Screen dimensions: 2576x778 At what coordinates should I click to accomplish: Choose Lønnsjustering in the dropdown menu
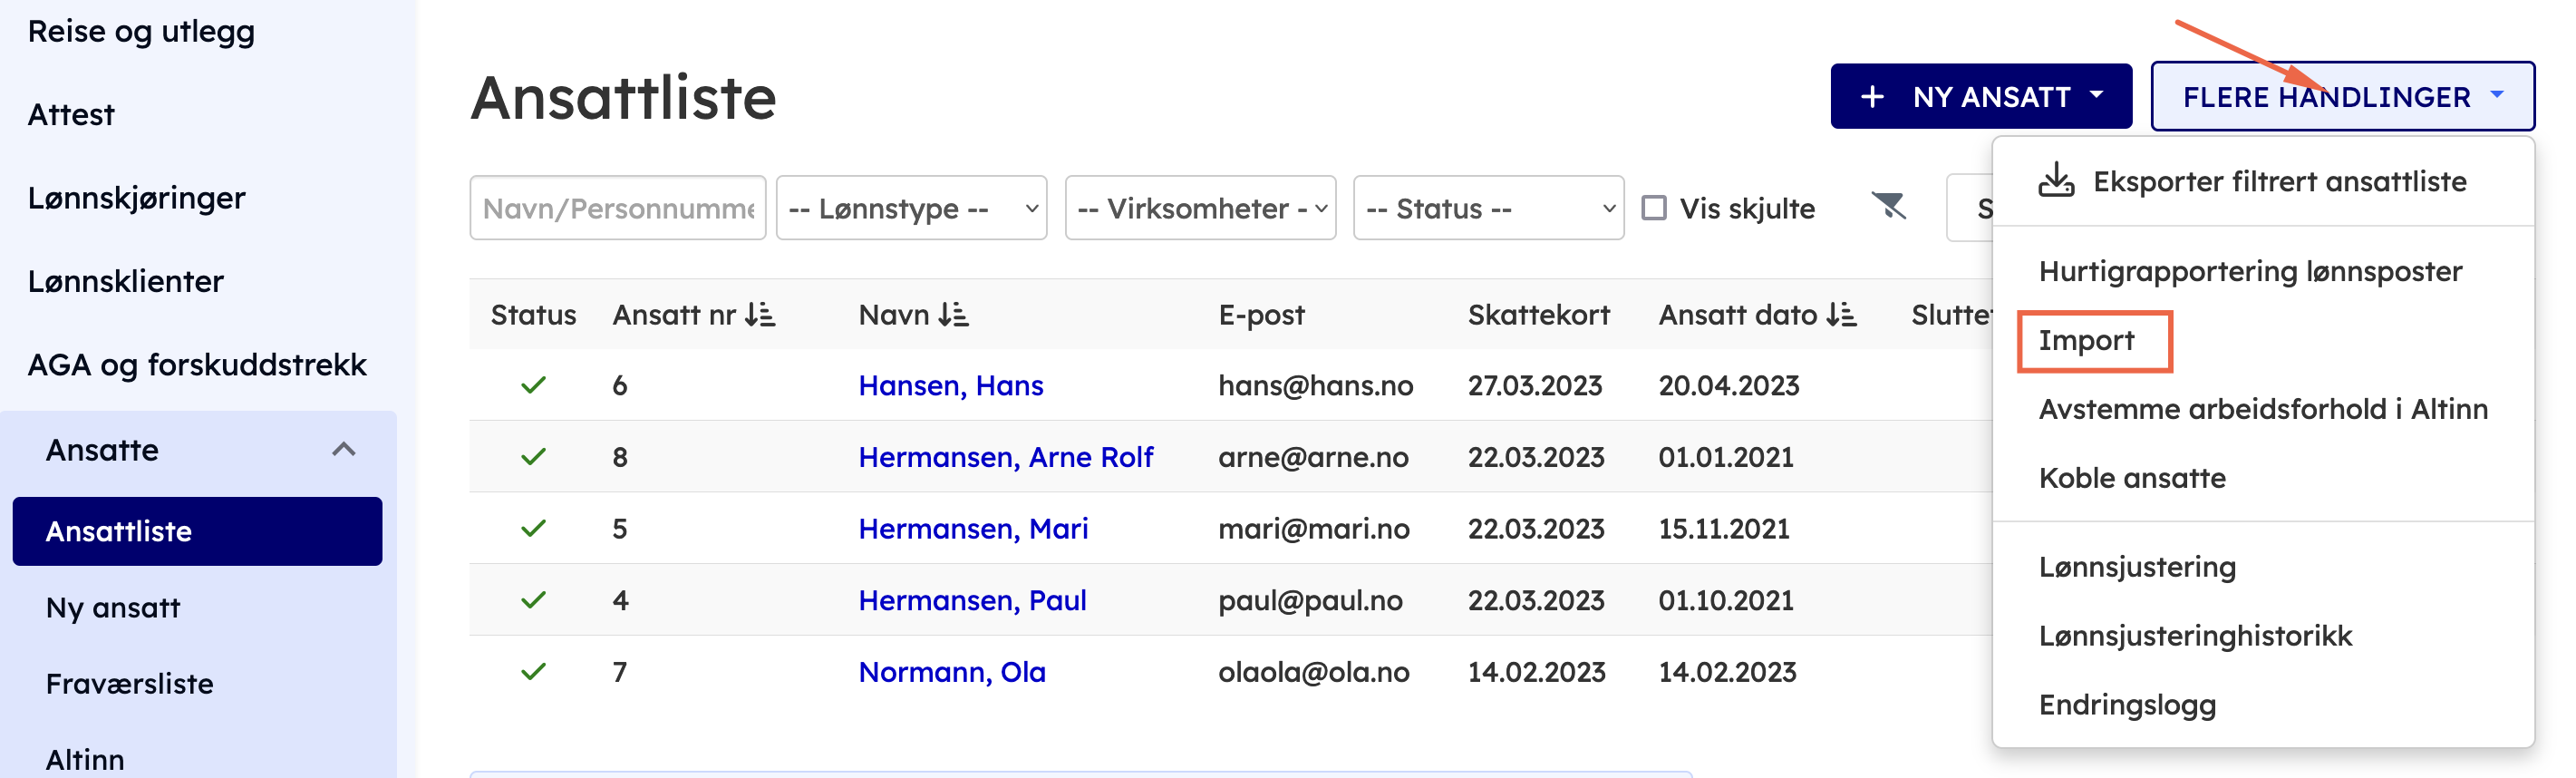pos(2137,567)
